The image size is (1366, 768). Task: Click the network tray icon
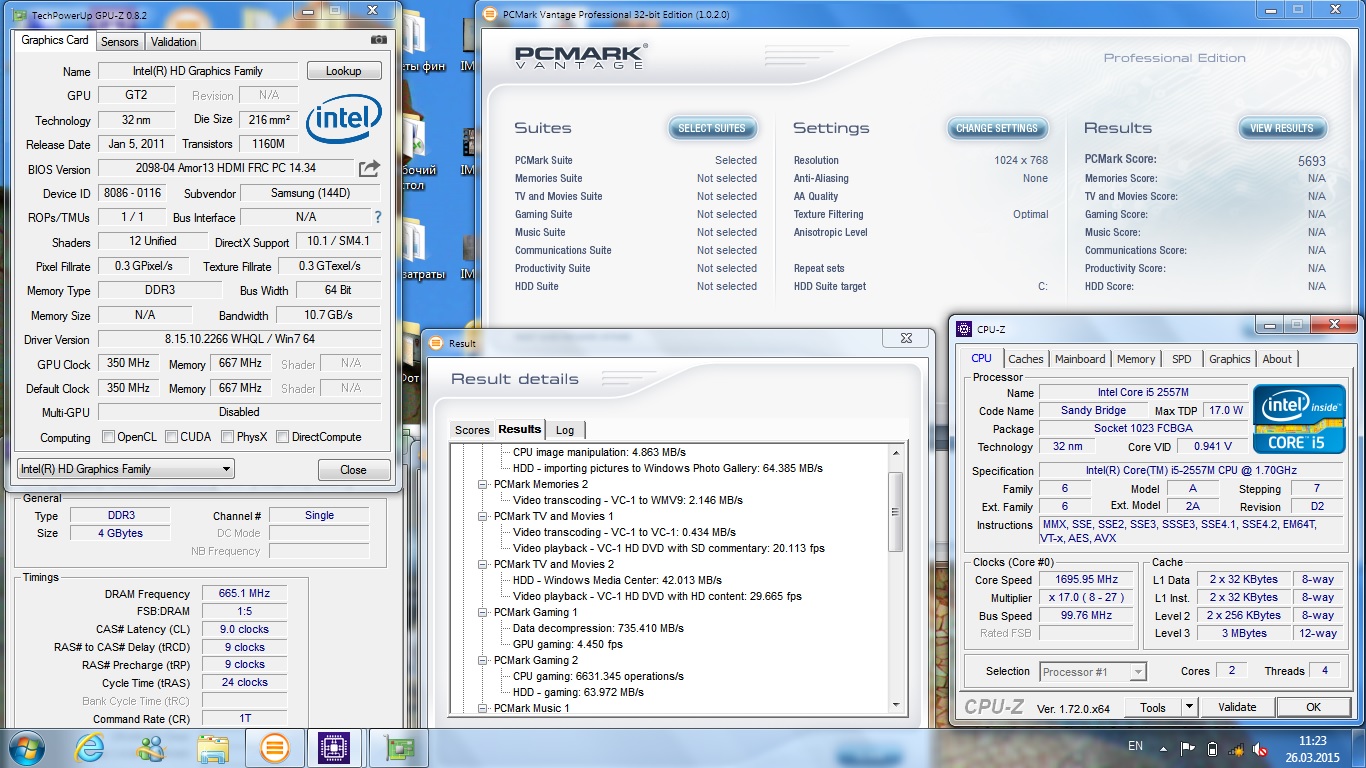(x=1237, y=748)
